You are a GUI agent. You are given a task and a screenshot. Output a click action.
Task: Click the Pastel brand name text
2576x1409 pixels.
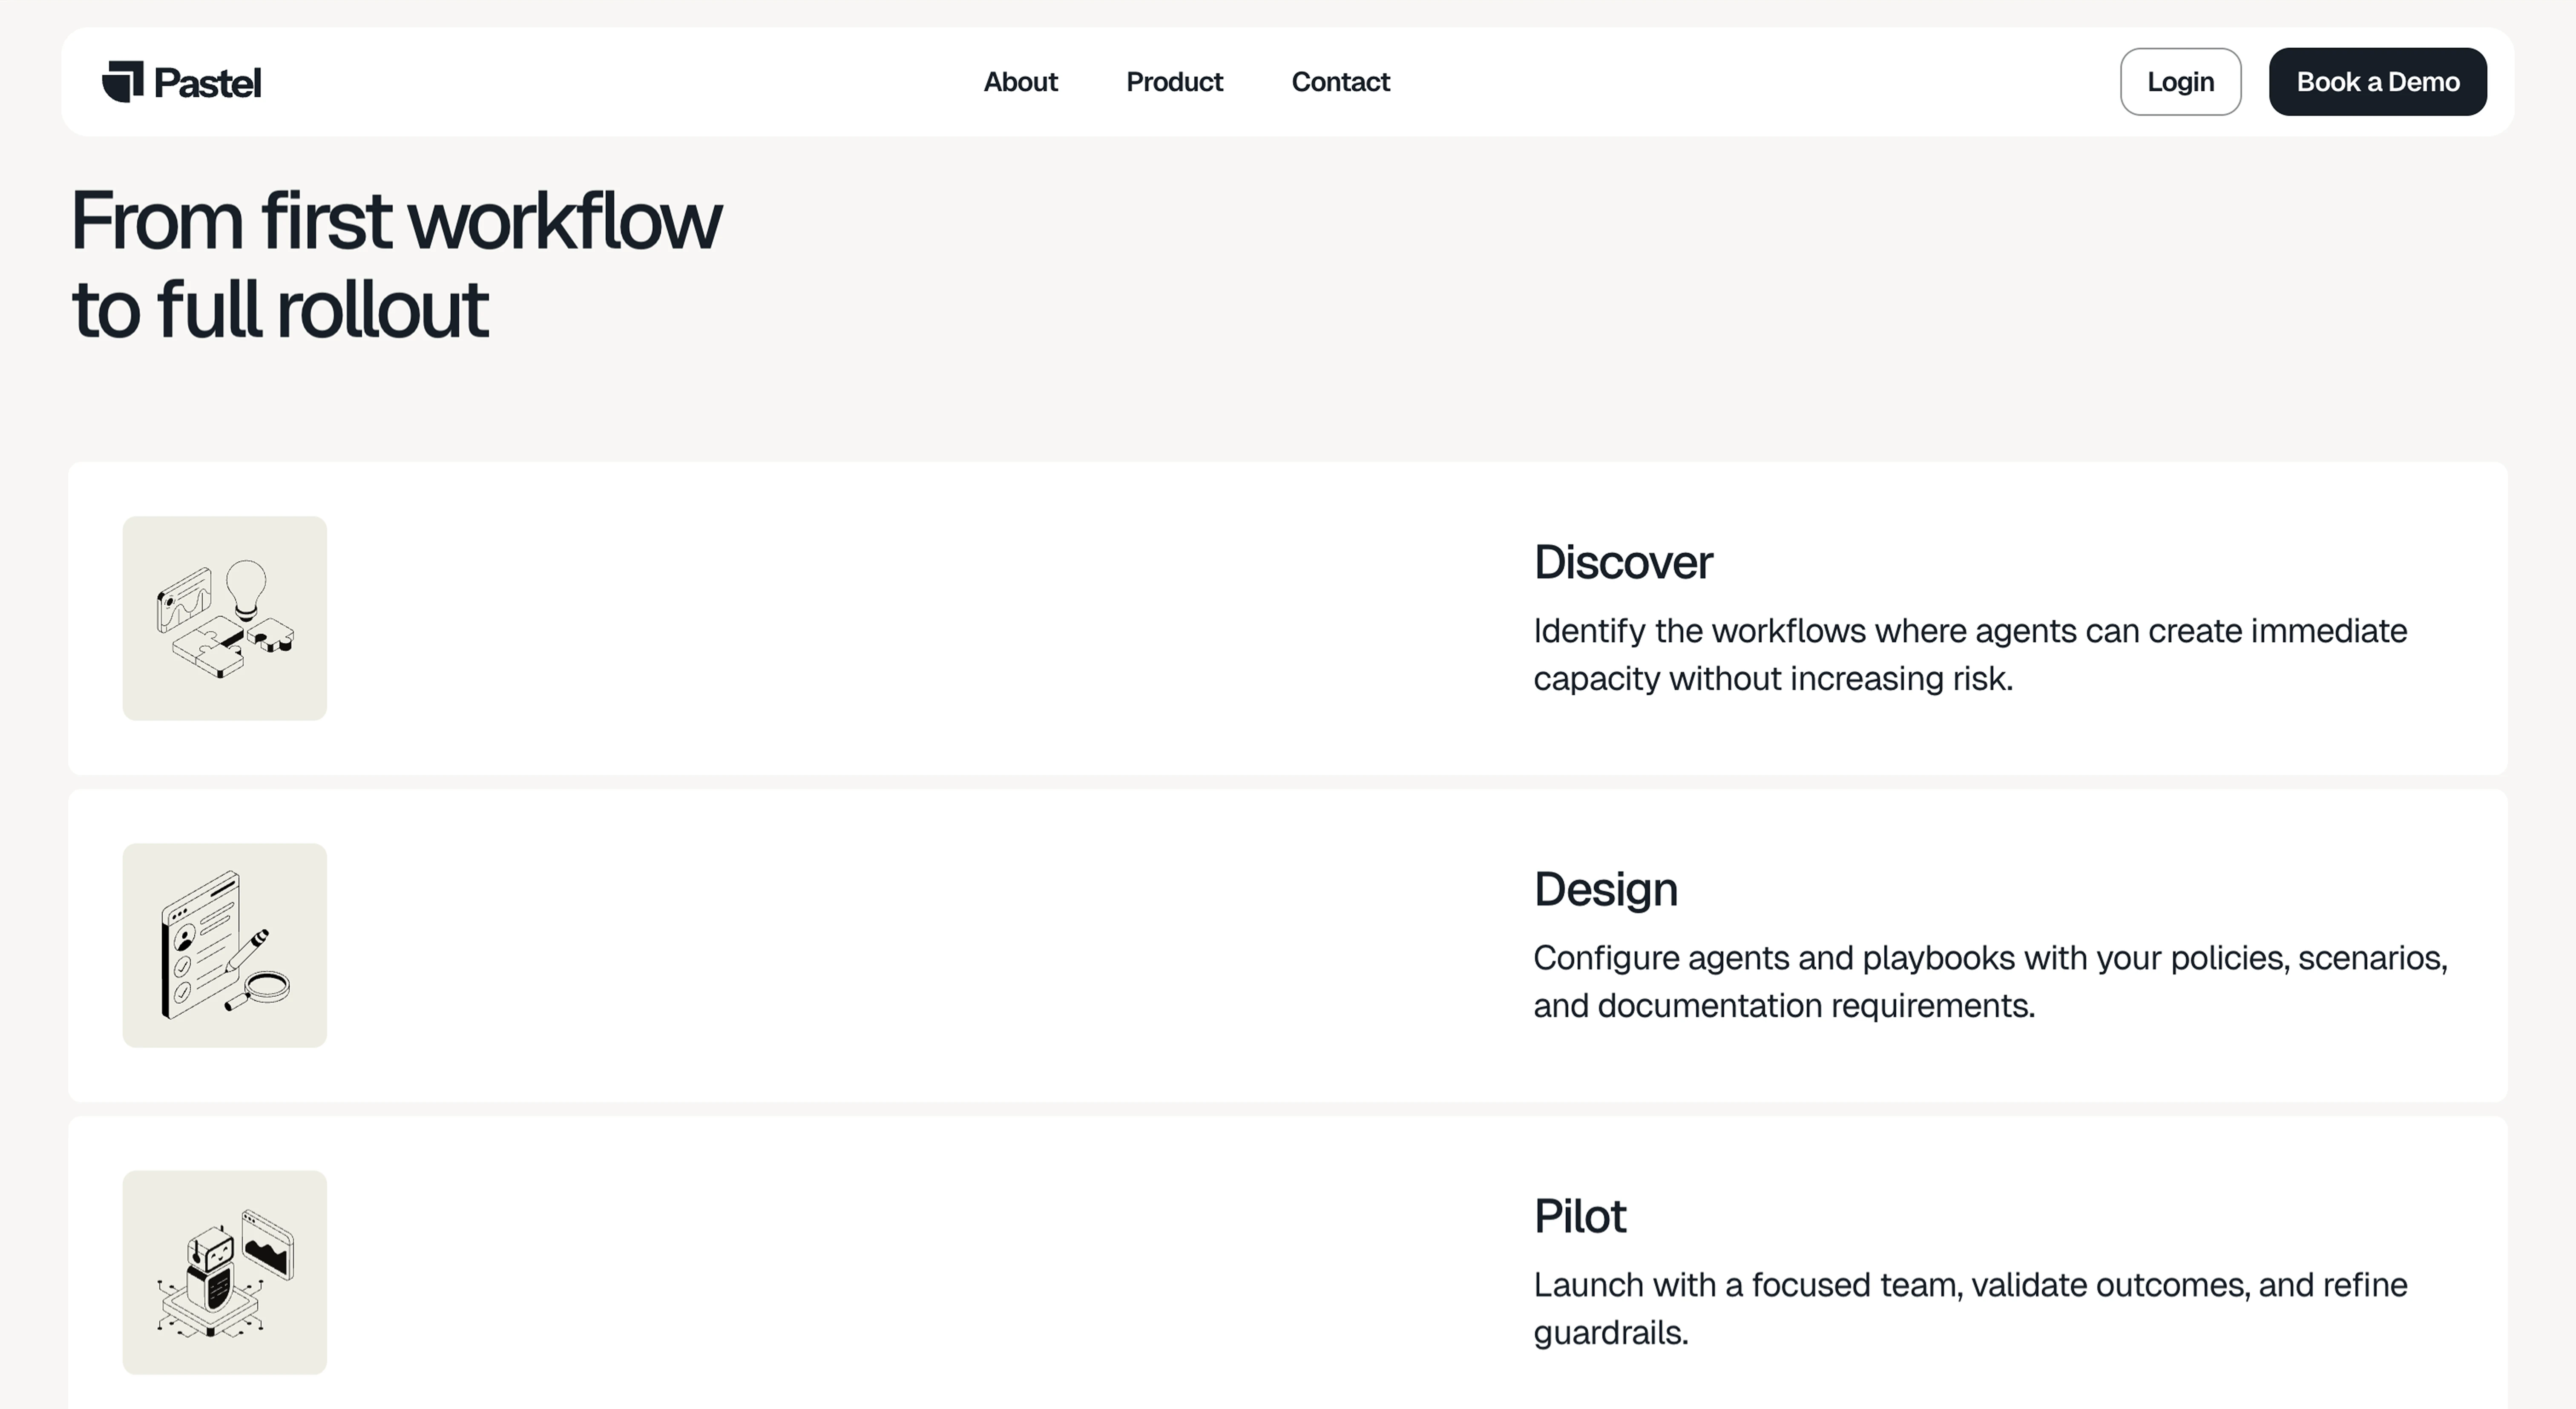tap(207, 83)
